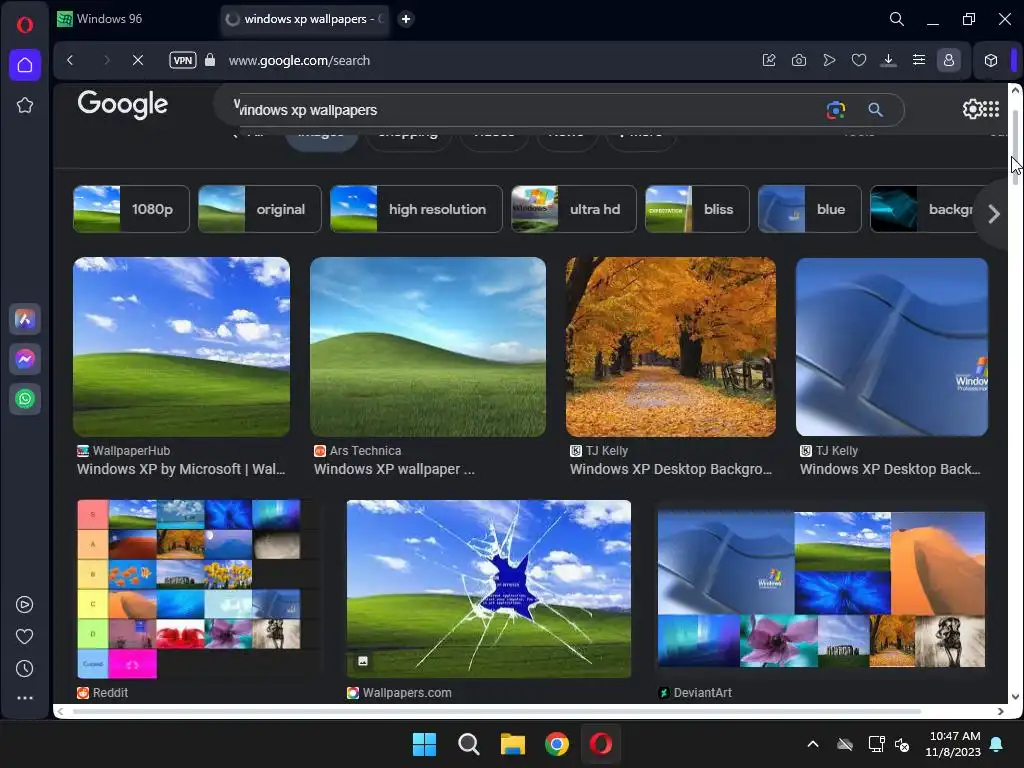Click the address bar URL
Image resolution: width=1024 pixels, height=768 pixels.
point(299,60)
